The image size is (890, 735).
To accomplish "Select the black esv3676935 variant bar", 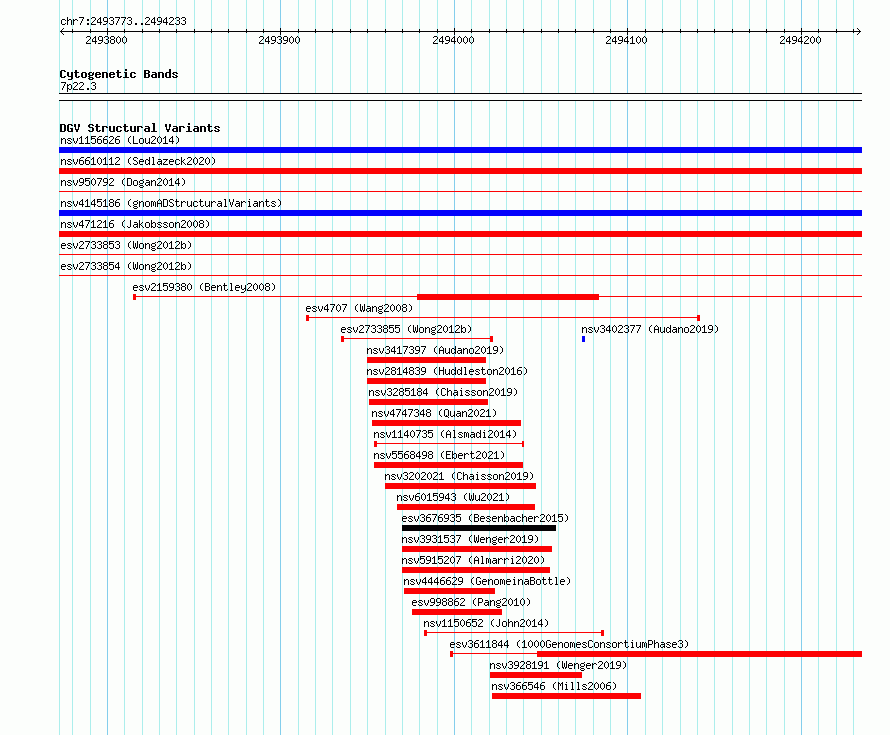I will (479, 528).
